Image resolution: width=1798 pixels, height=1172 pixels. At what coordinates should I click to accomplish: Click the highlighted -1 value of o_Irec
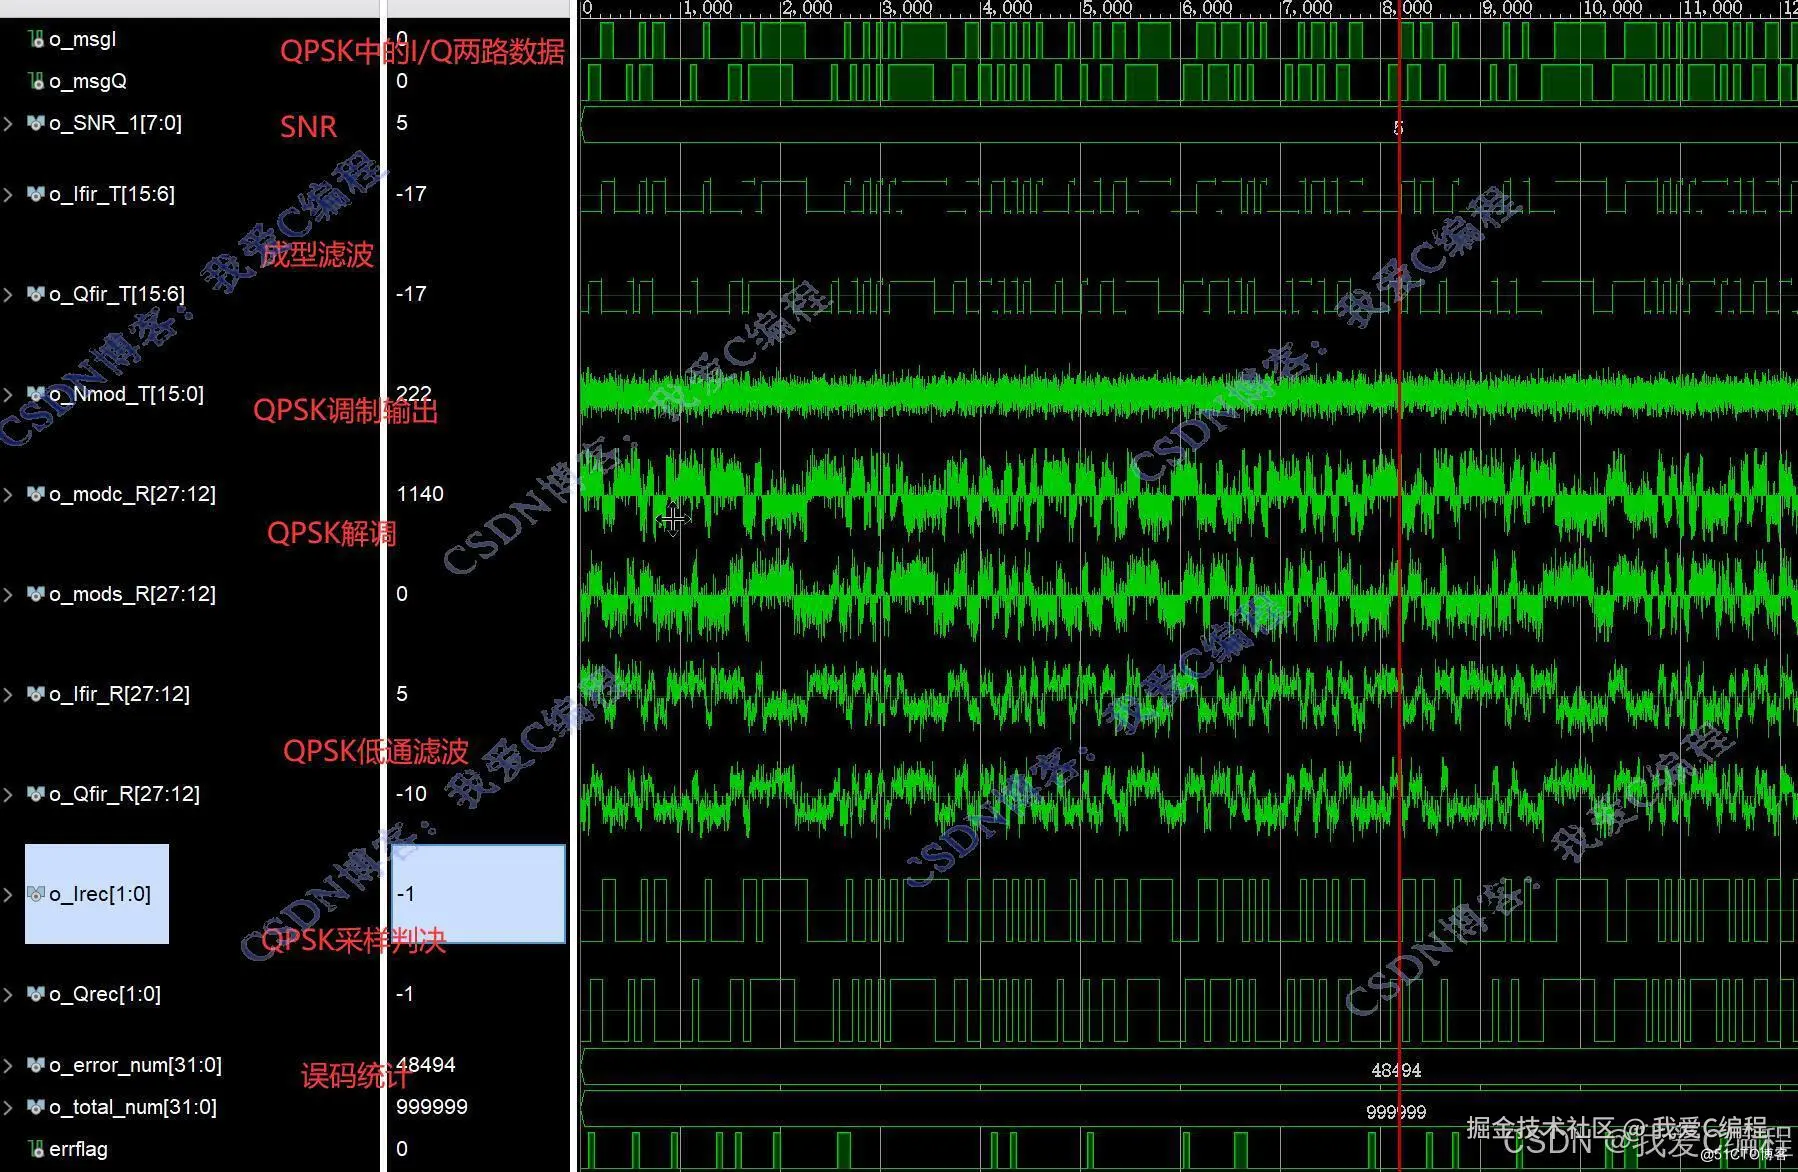(405, 894)
